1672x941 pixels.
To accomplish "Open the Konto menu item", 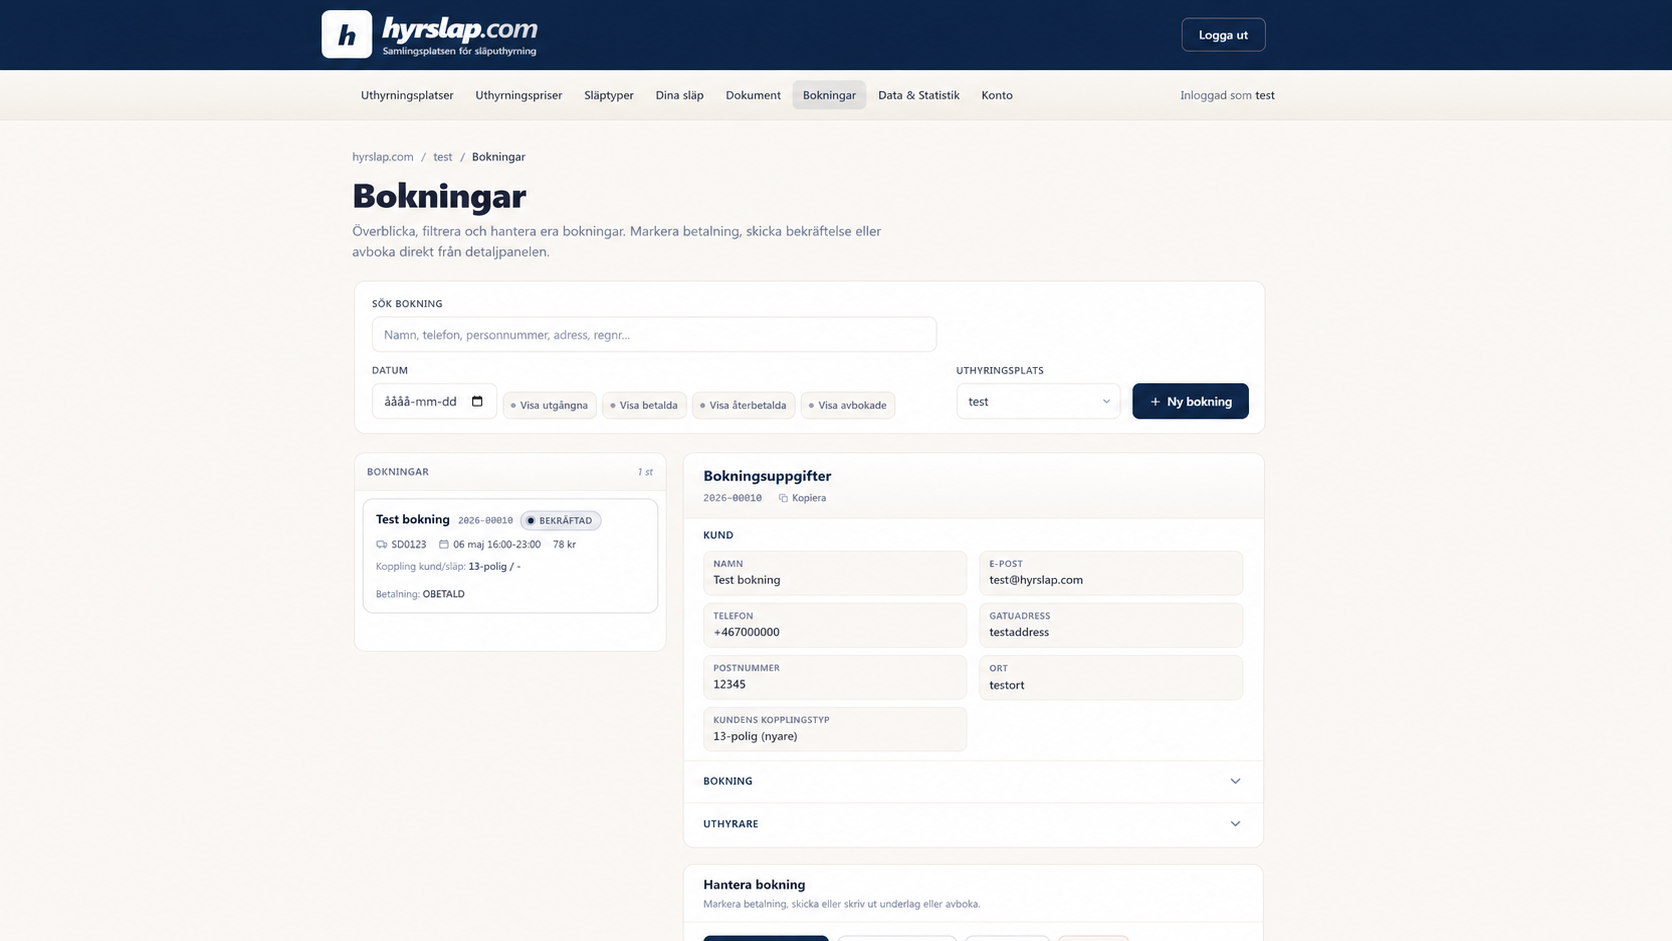I will click(x=997, y=95).
